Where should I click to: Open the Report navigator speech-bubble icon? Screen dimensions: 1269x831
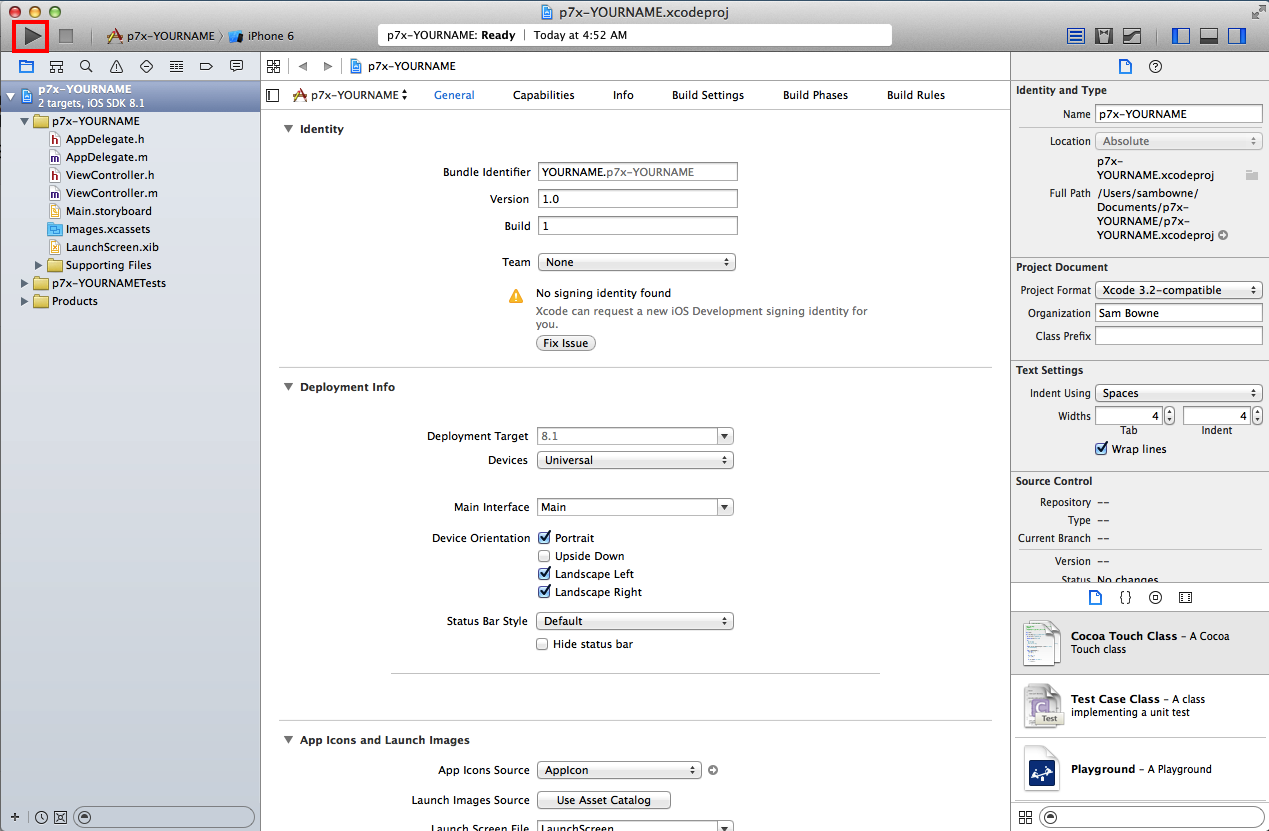(x=236, y=66)
